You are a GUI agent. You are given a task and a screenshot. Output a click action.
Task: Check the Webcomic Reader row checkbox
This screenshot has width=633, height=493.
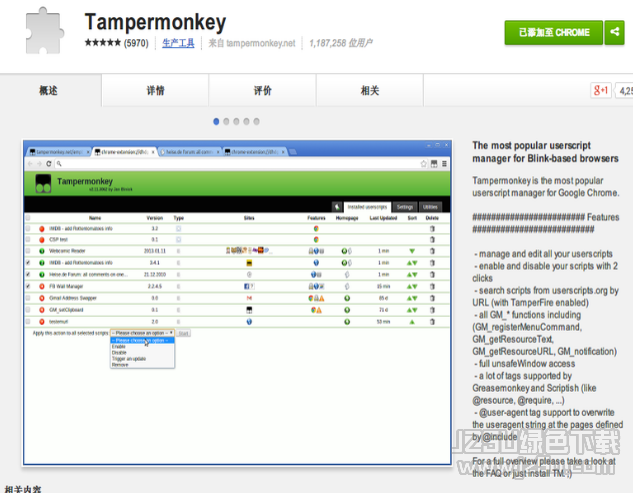(28, 251)
